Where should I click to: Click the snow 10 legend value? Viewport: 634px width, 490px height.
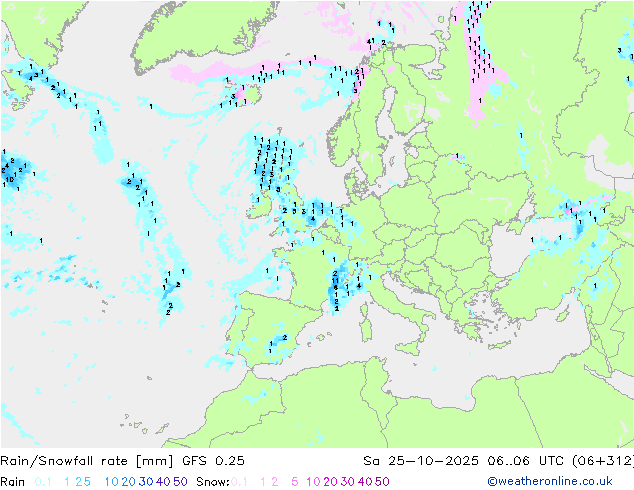coord(313,482)
